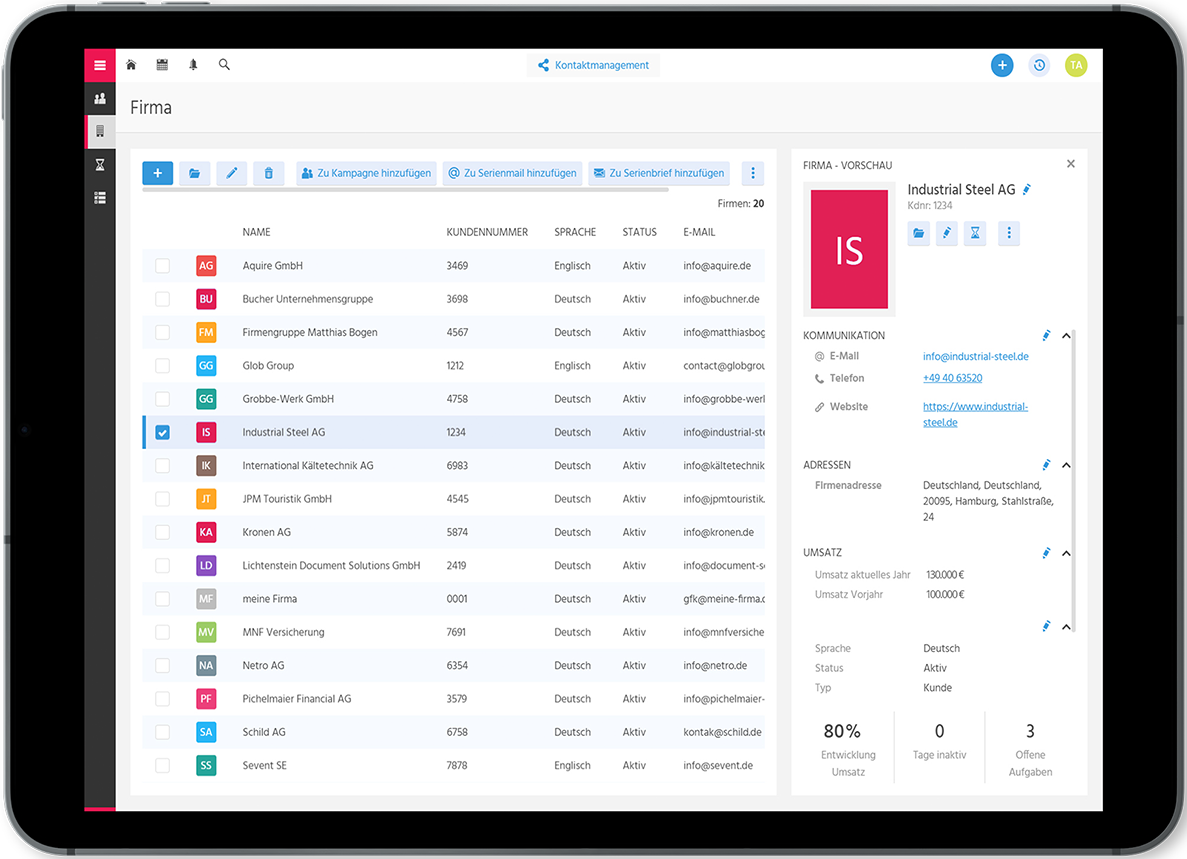The image size is (1187, 859).
Task: Sort by STATUS column header
Action: 640,232
